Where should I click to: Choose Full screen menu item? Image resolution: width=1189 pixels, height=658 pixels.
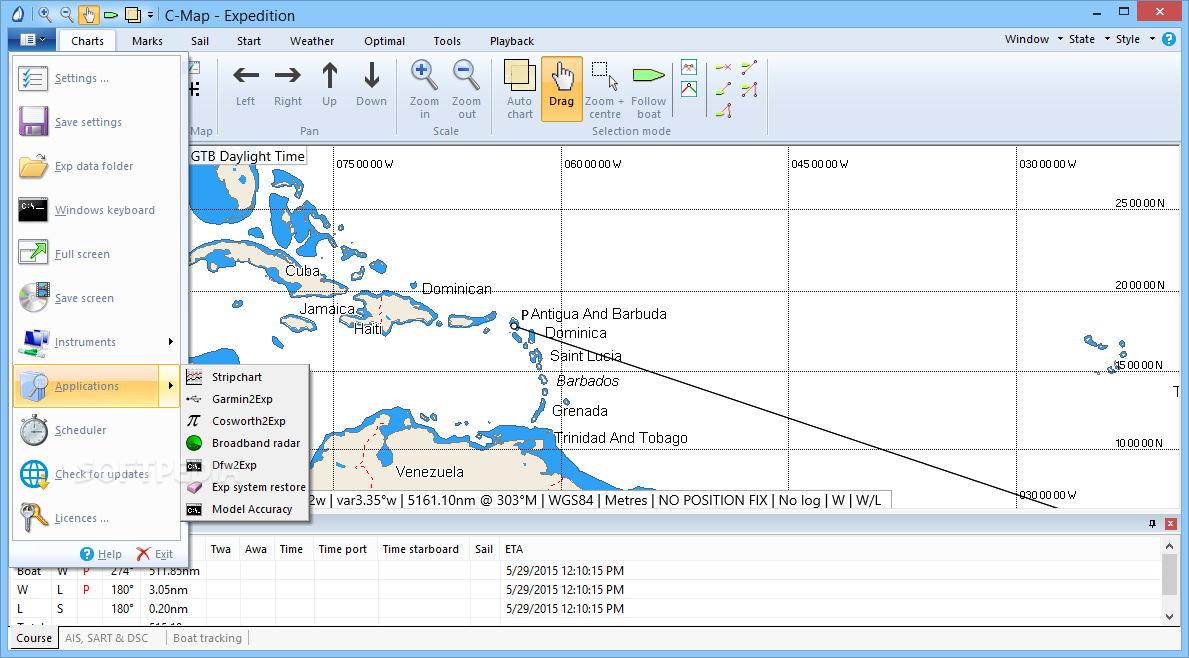point(96,254)
